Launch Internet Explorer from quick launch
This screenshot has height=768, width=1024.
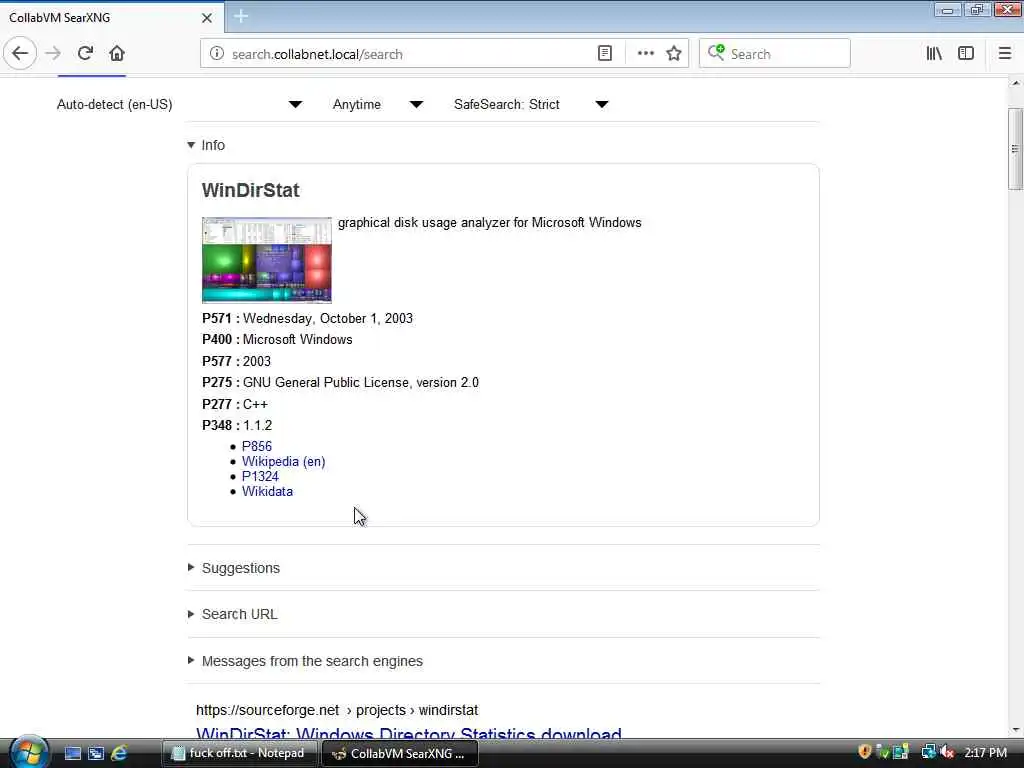tap(119, 754)
